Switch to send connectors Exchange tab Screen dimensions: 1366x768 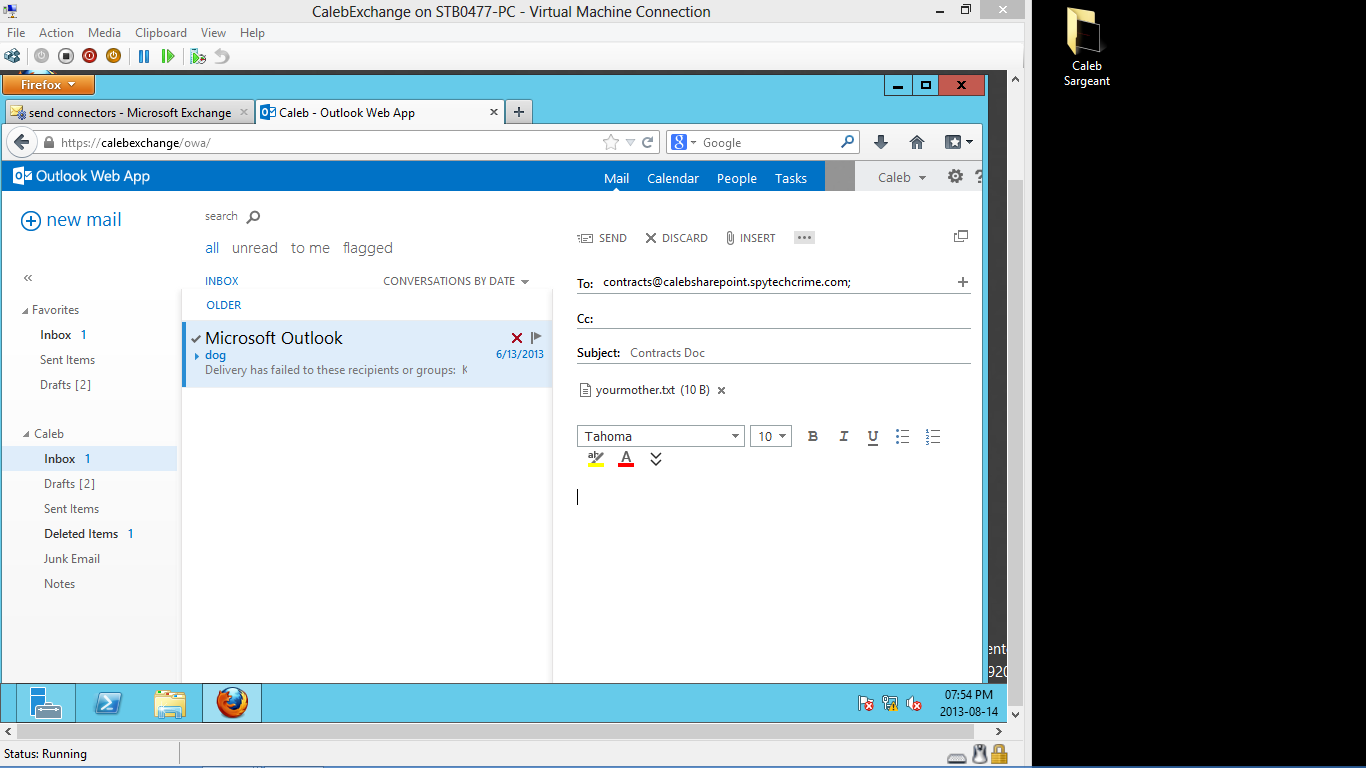130,112
